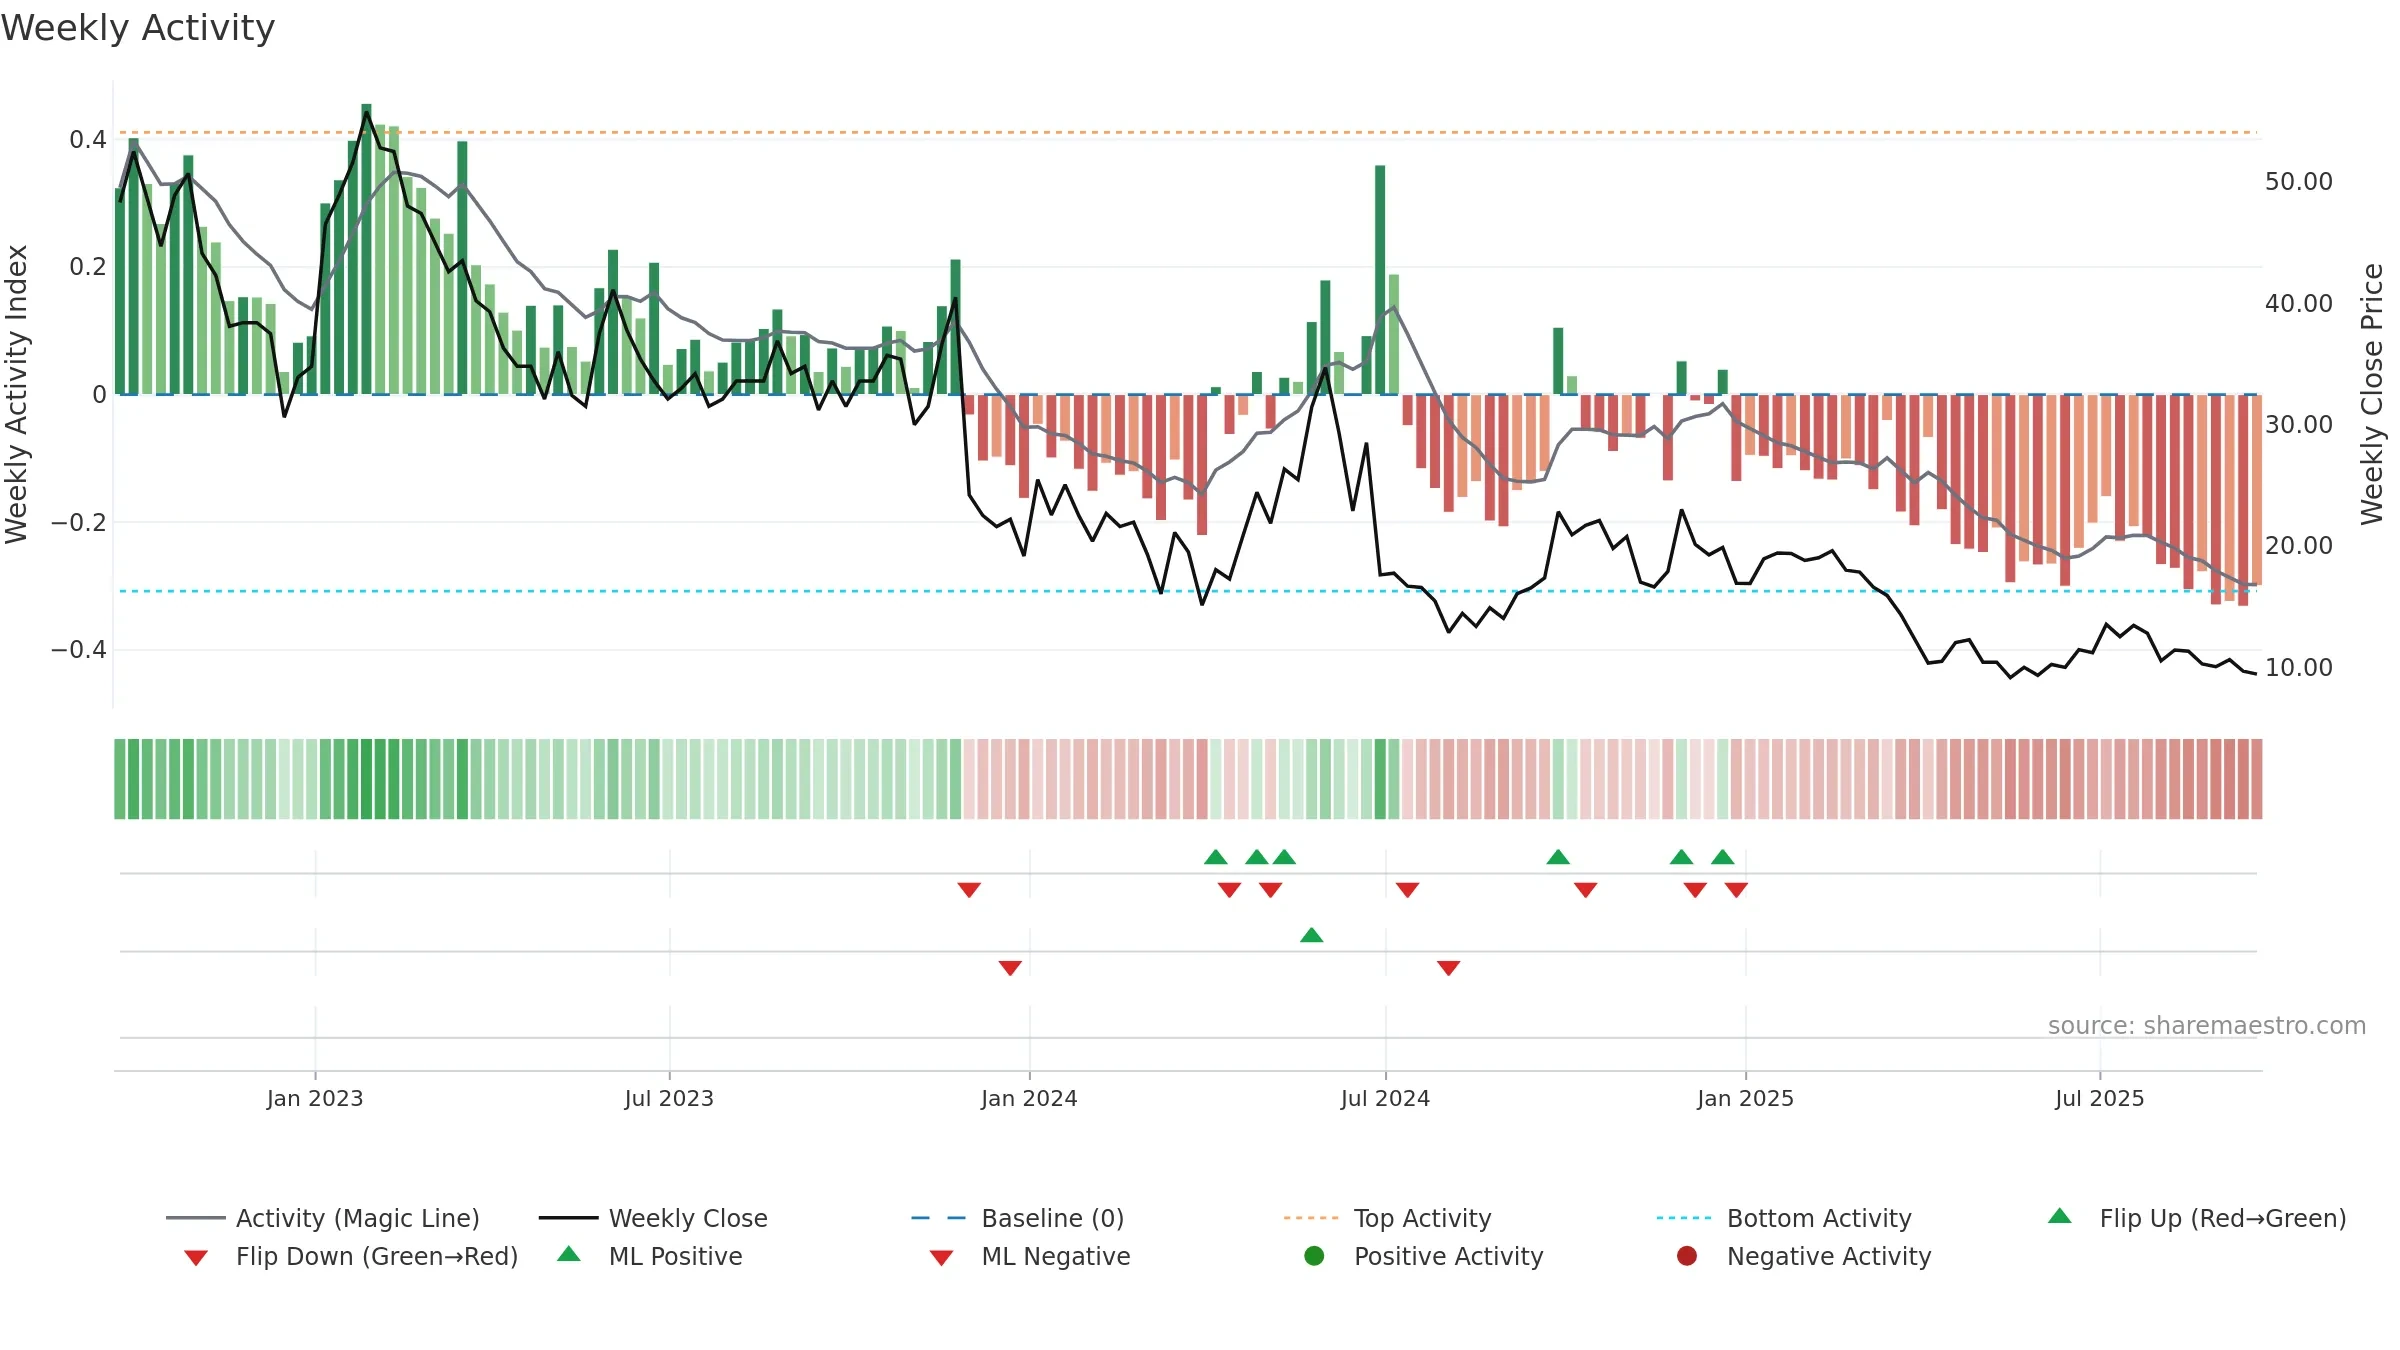Viewport: 2400px width, 1350px height.
Task: Click the Positive Activity green circle legend icon
Action: click(1314, 1256)
